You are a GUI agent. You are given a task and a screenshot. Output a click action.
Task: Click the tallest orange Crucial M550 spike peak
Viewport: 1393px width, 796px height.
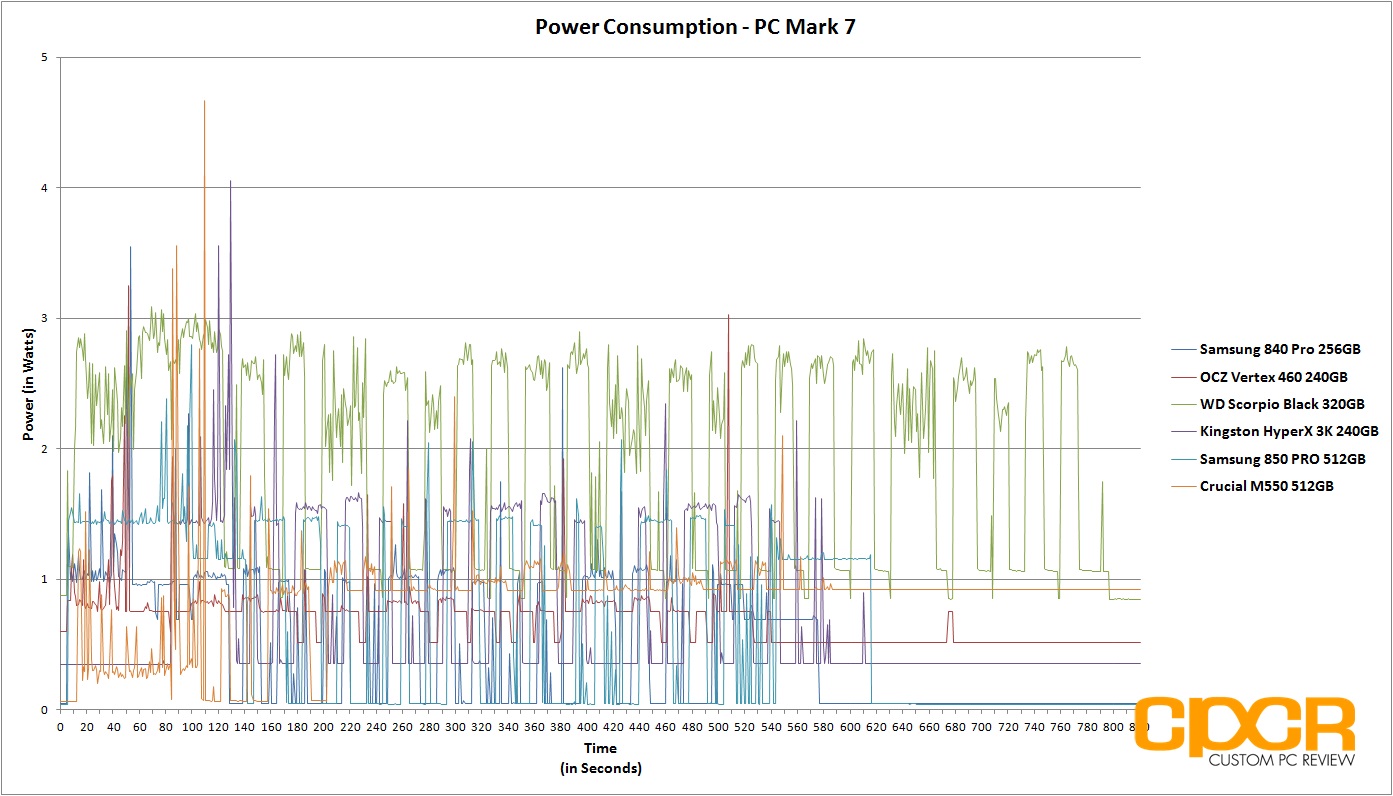point(204,101)
